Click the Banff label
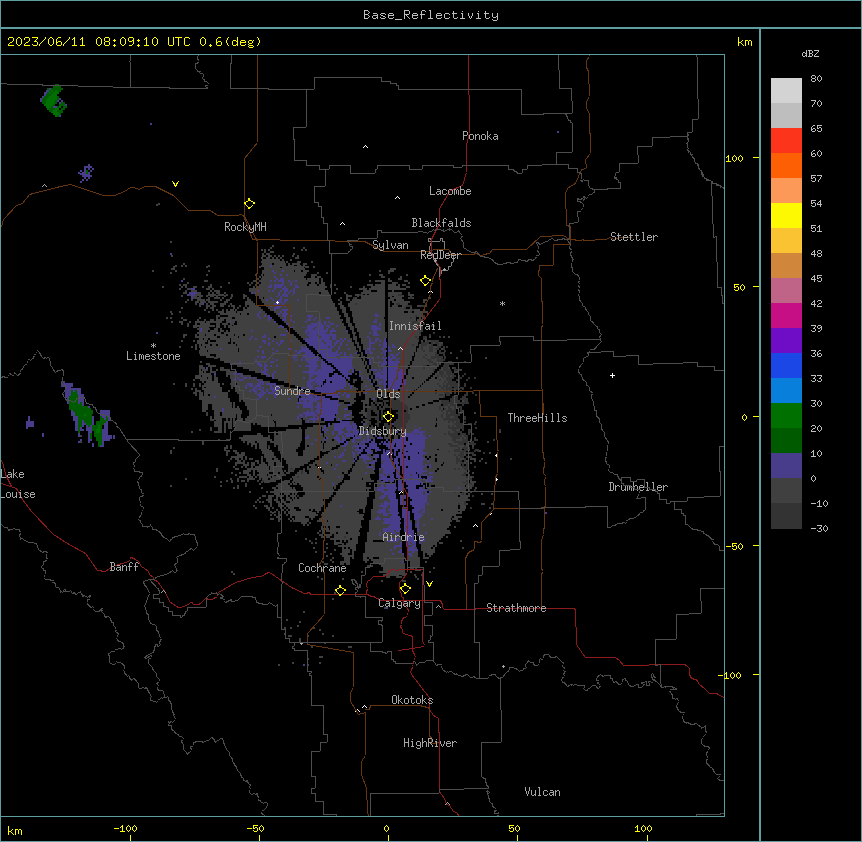862x842 pixels. 124,567
